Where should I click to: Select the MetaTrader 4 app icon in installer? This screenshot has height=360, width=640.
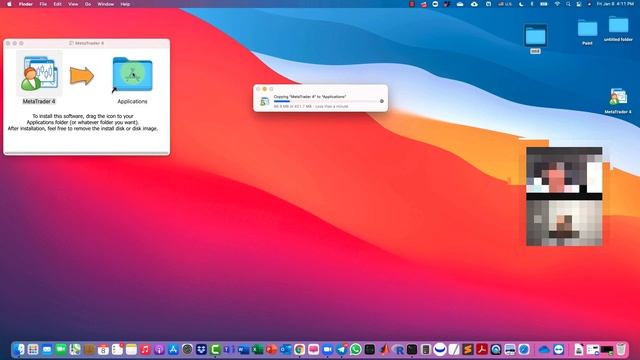pyautogui.click(x=39, y=74)
